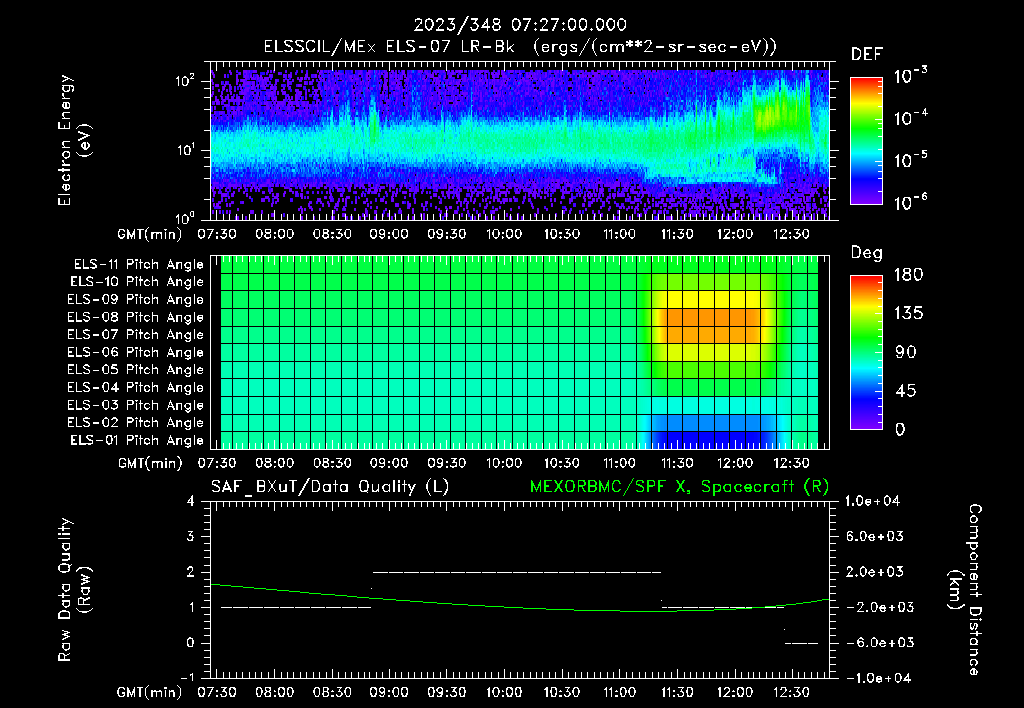This screenshot has width=1024, height=708.
Task: Select the ELS-04 Pitch Angle row label
Action: (136, 388)
